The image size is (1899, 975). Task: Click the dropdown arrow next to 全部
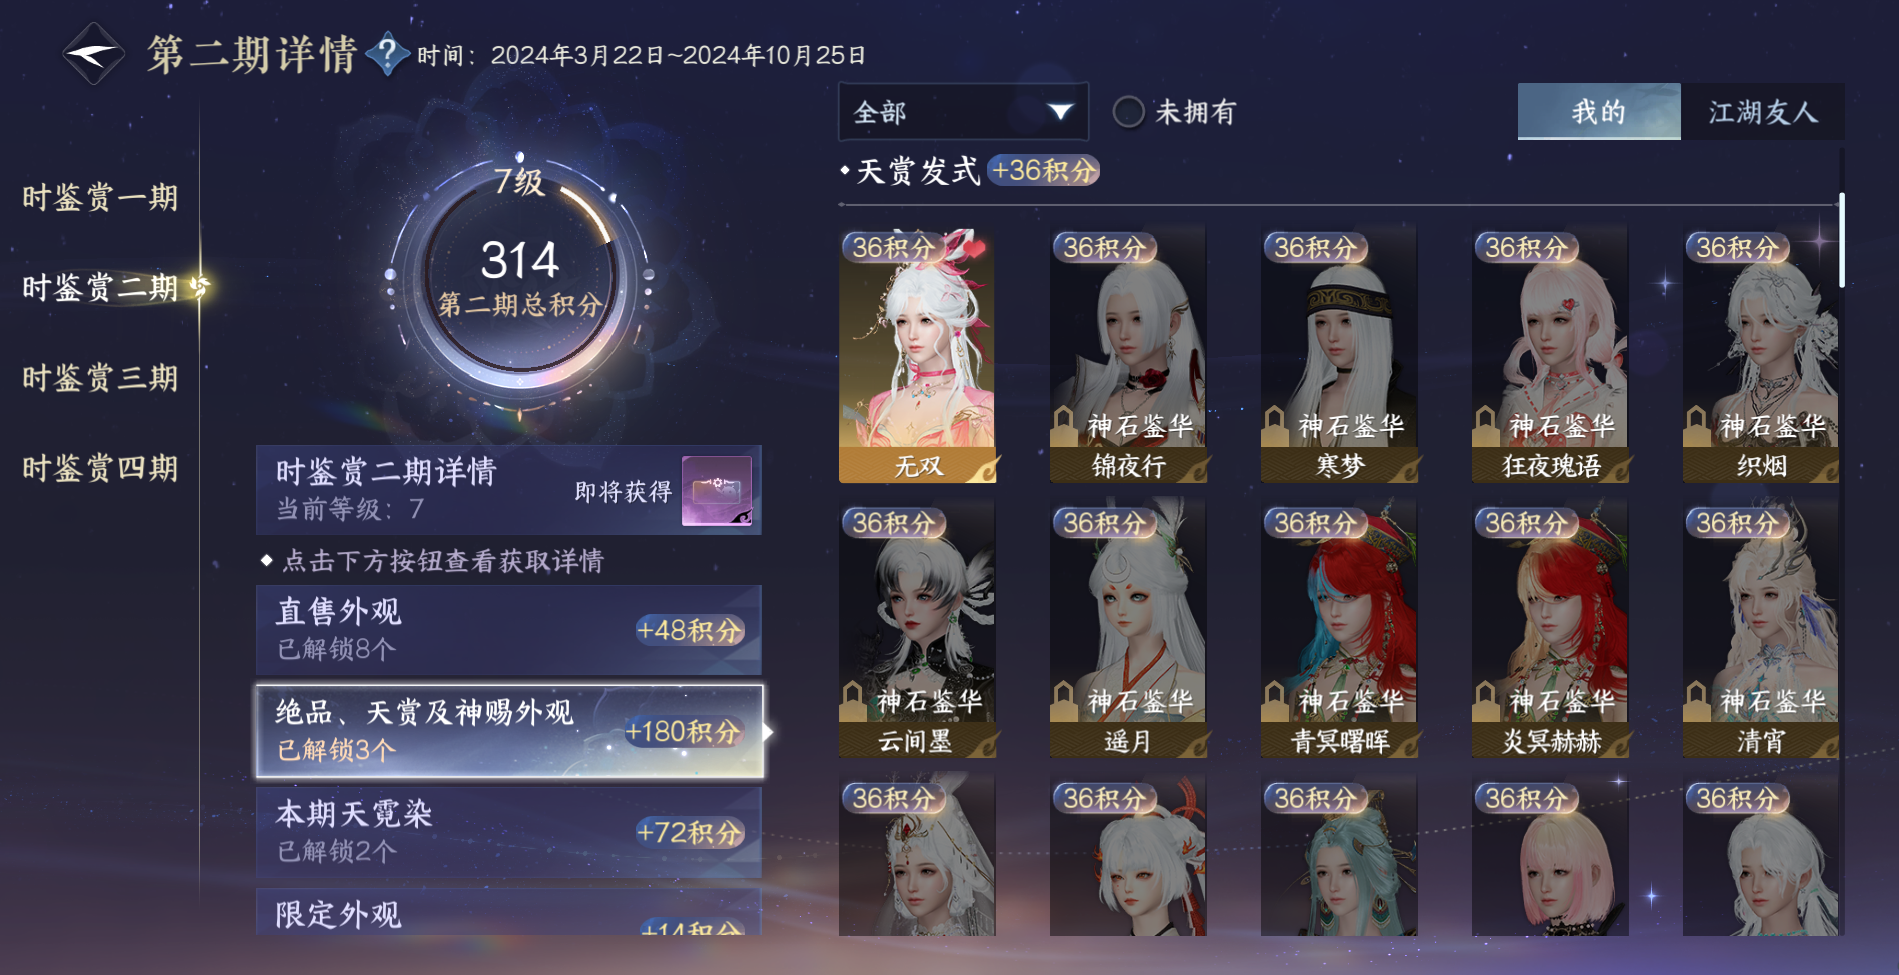[x=1060, y=112]
